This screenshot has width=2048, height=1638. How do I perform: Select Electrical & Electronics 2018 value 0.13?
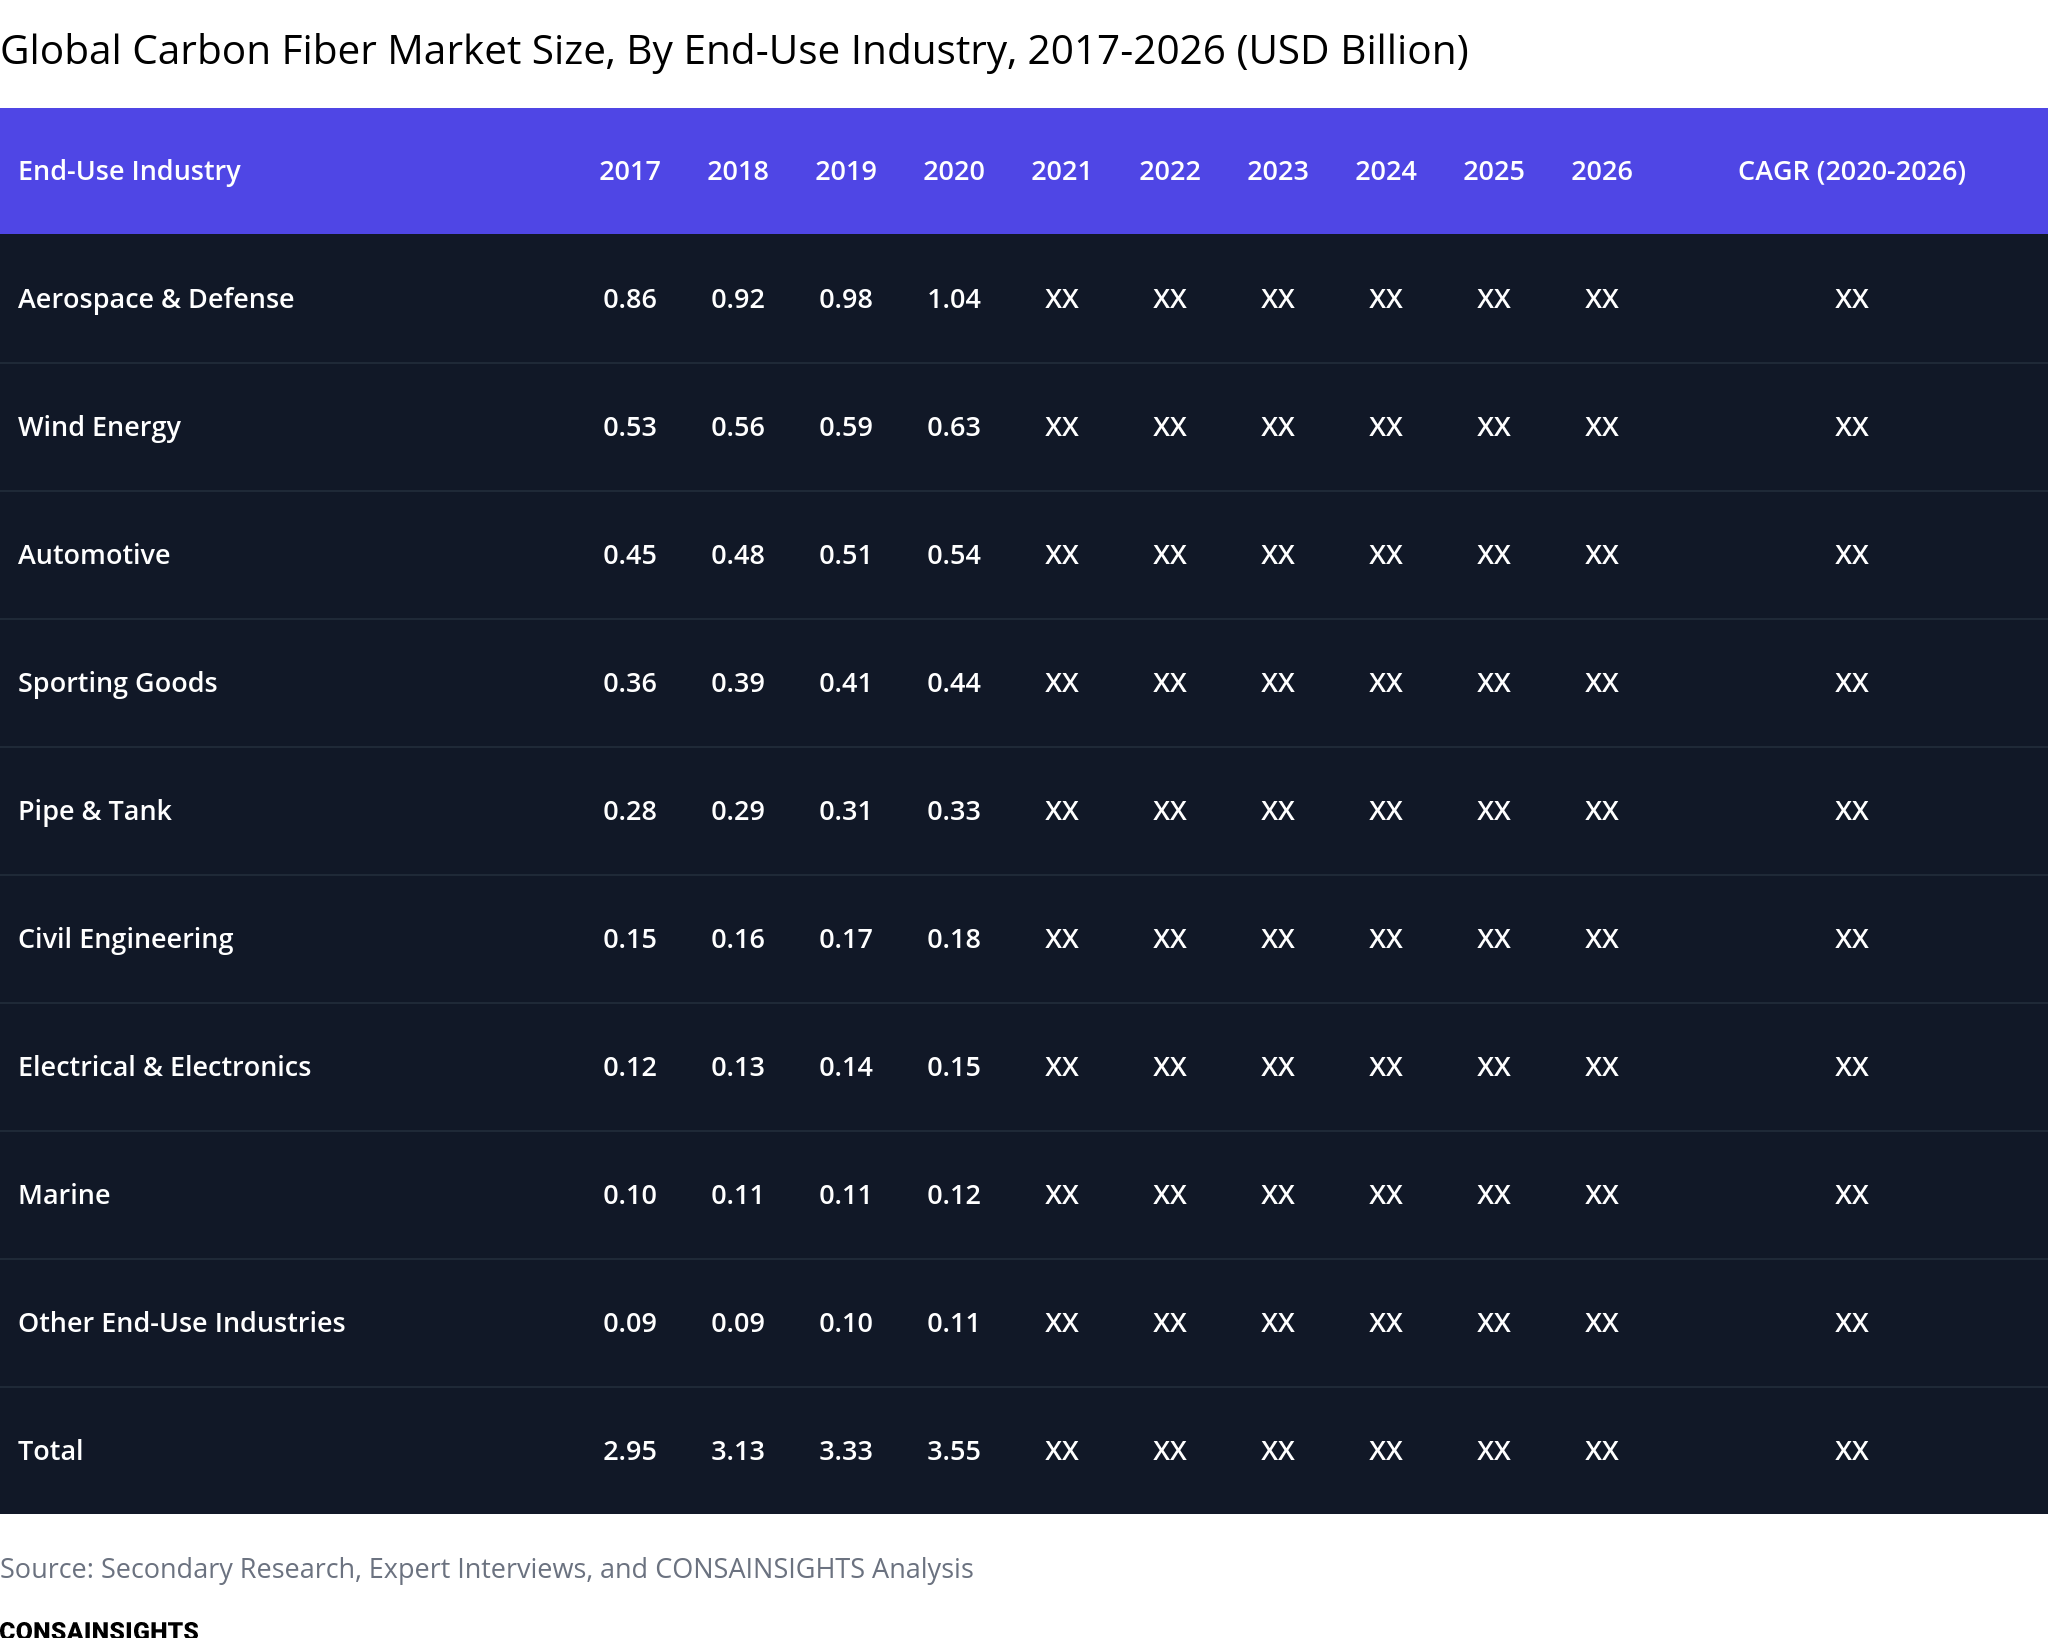[738, 1067]
